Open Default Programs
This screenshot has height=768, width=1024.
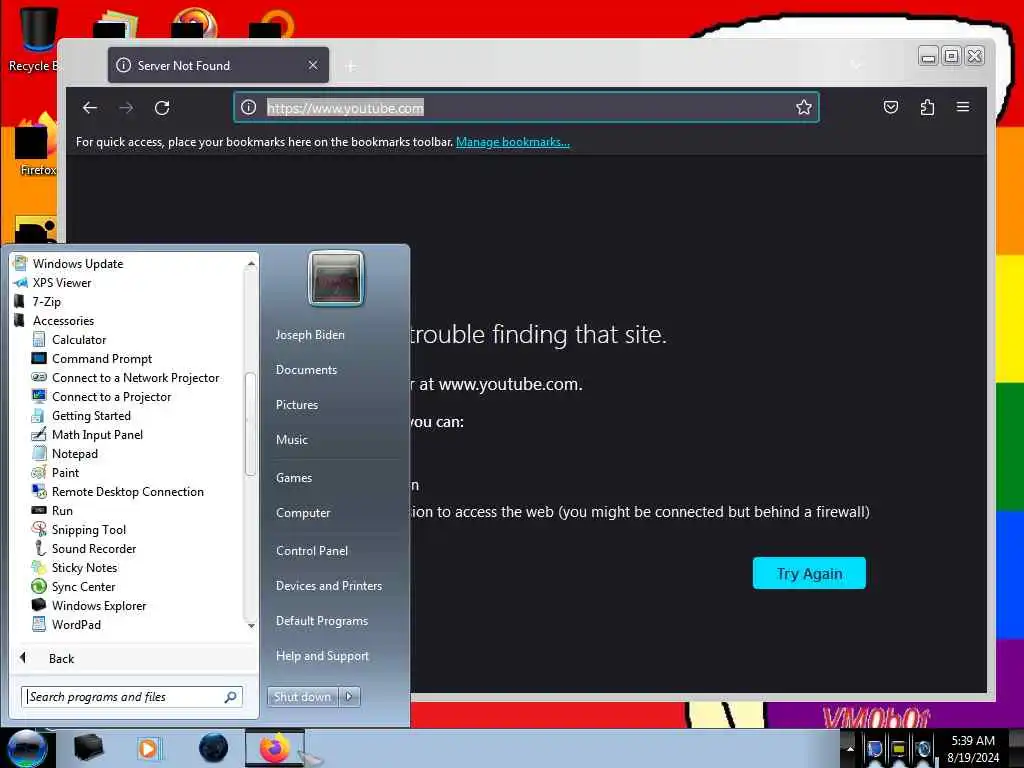tap(321, 621)
